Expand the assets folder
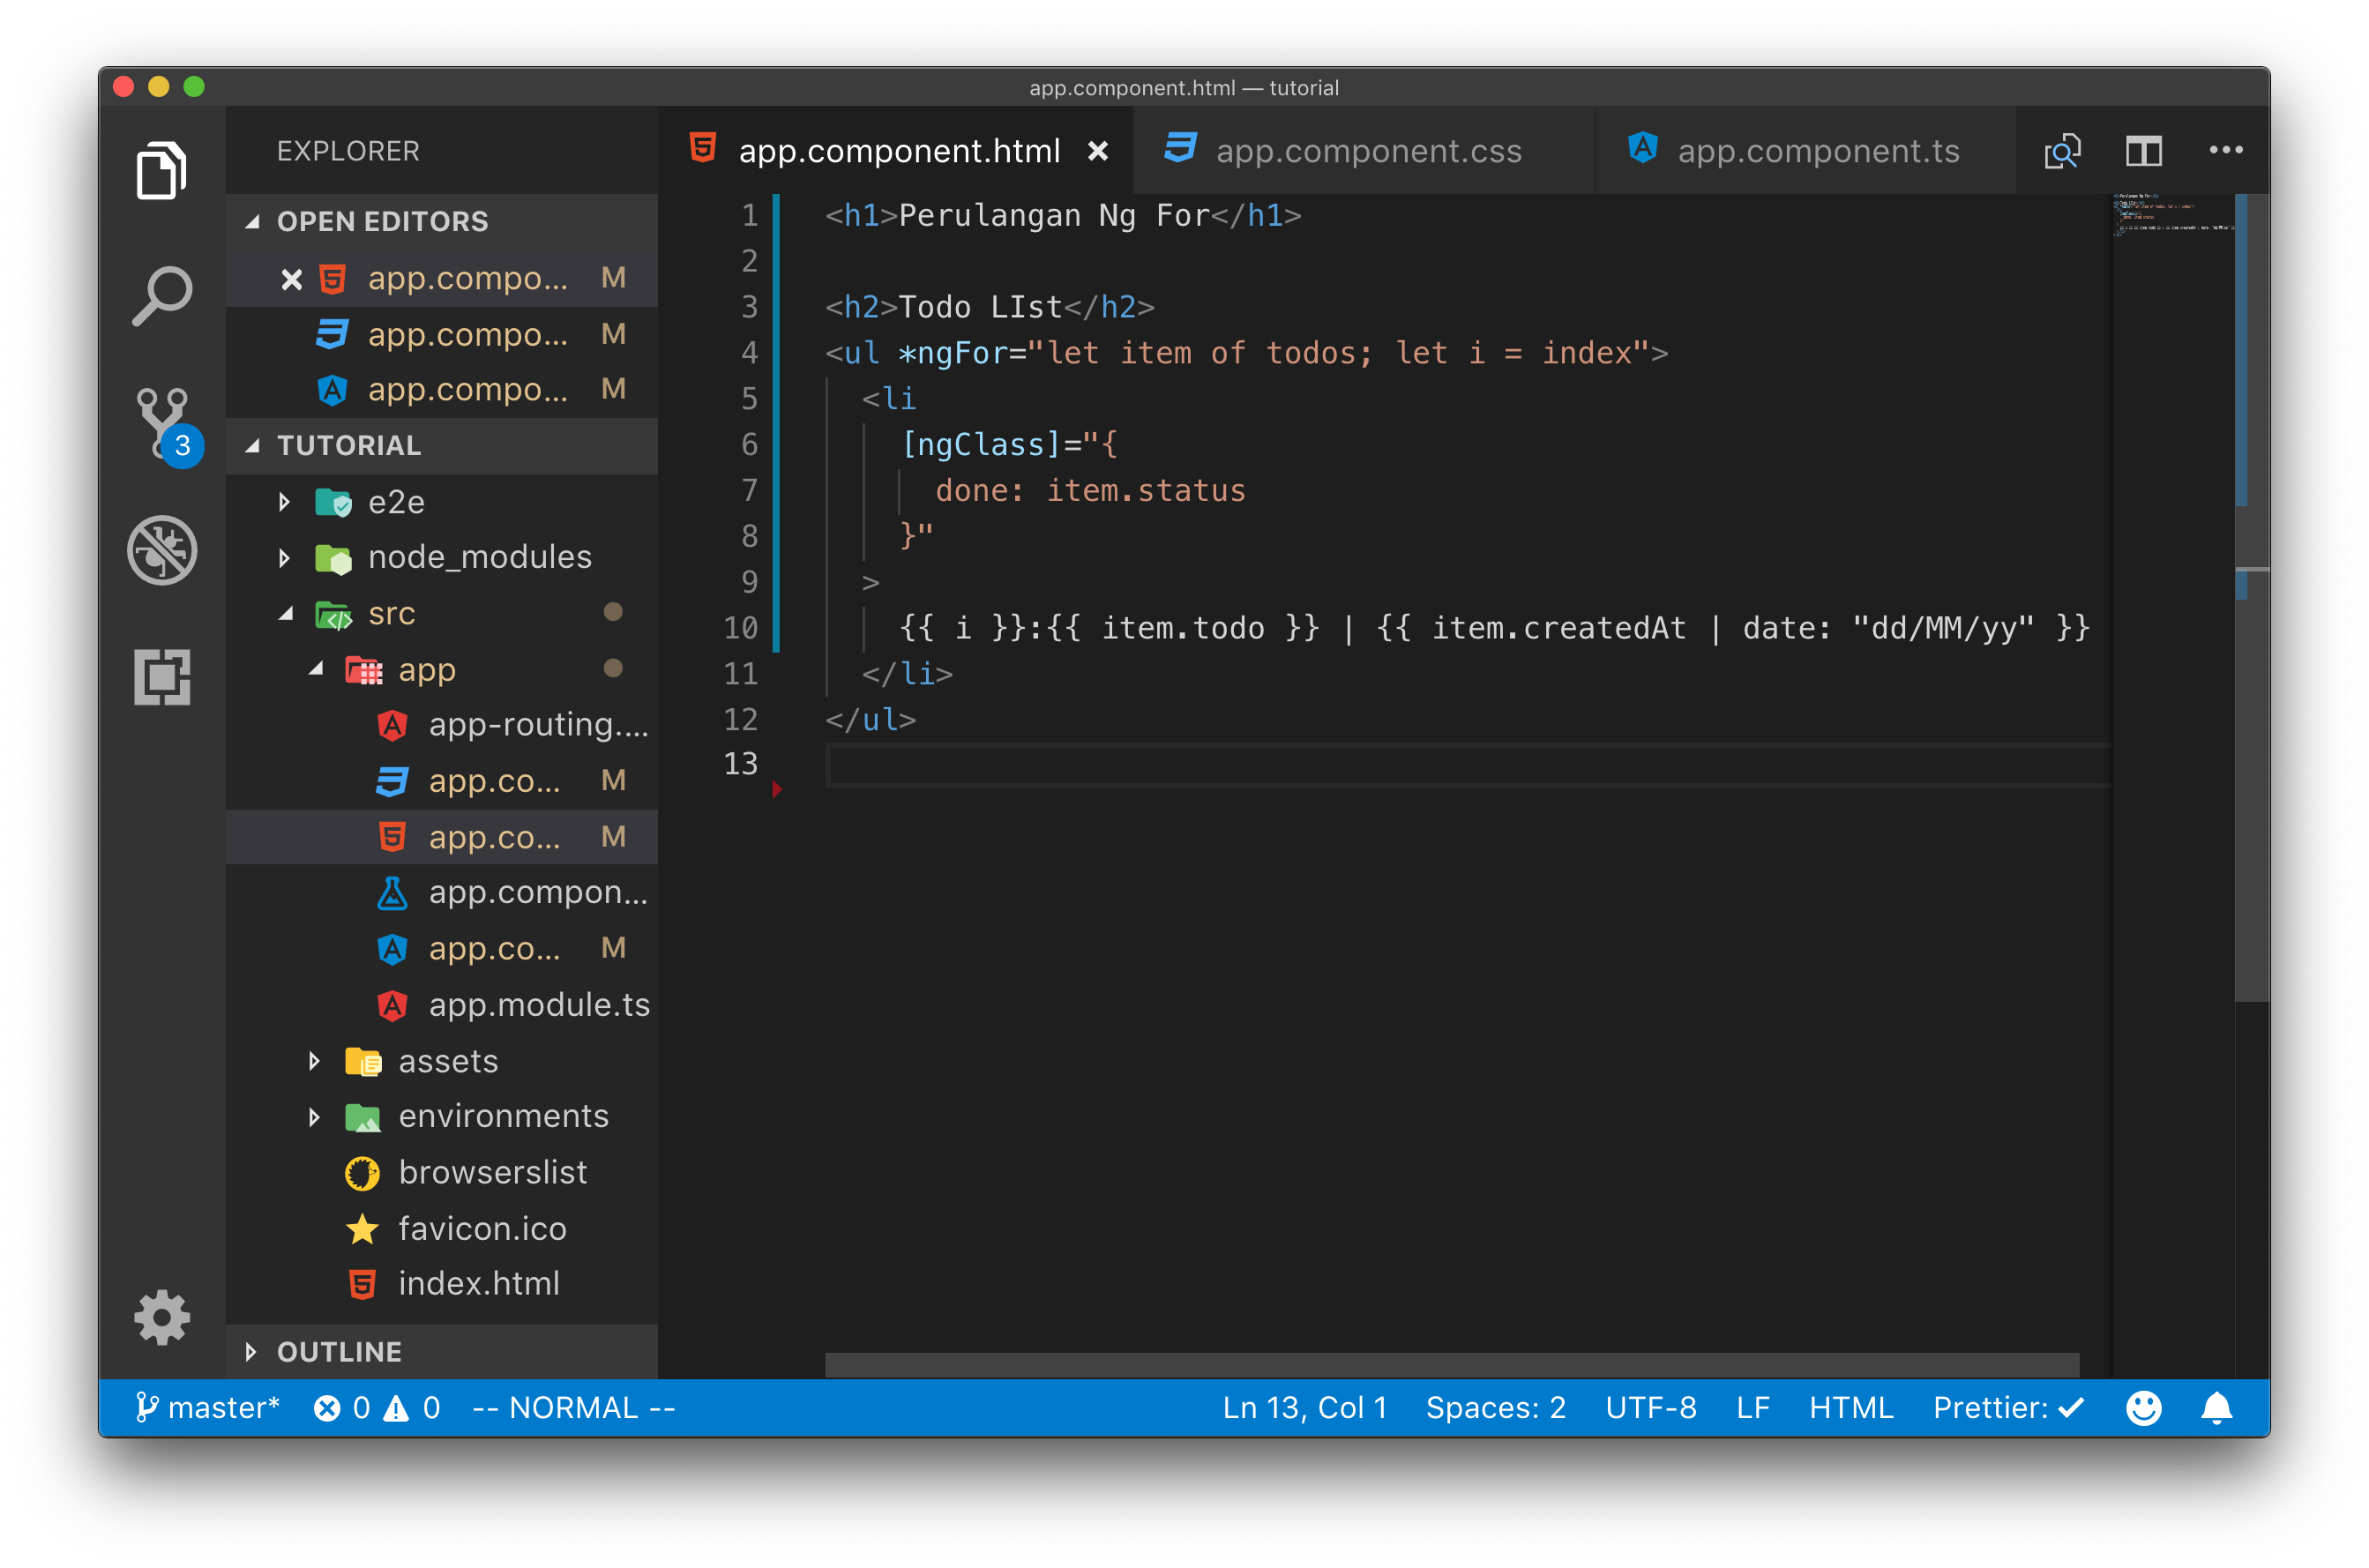 tap(442, 1061)
